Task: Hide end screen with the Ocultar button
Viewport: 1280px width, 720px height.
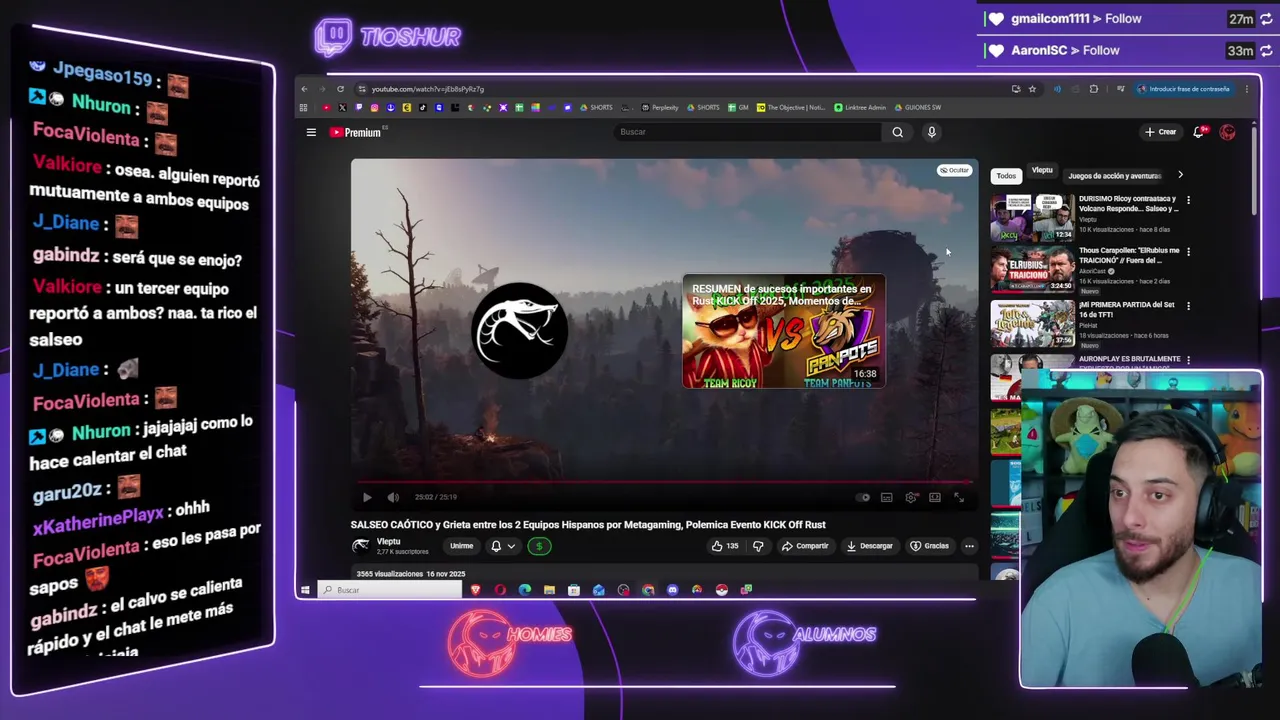Action: tap(954, 170)
